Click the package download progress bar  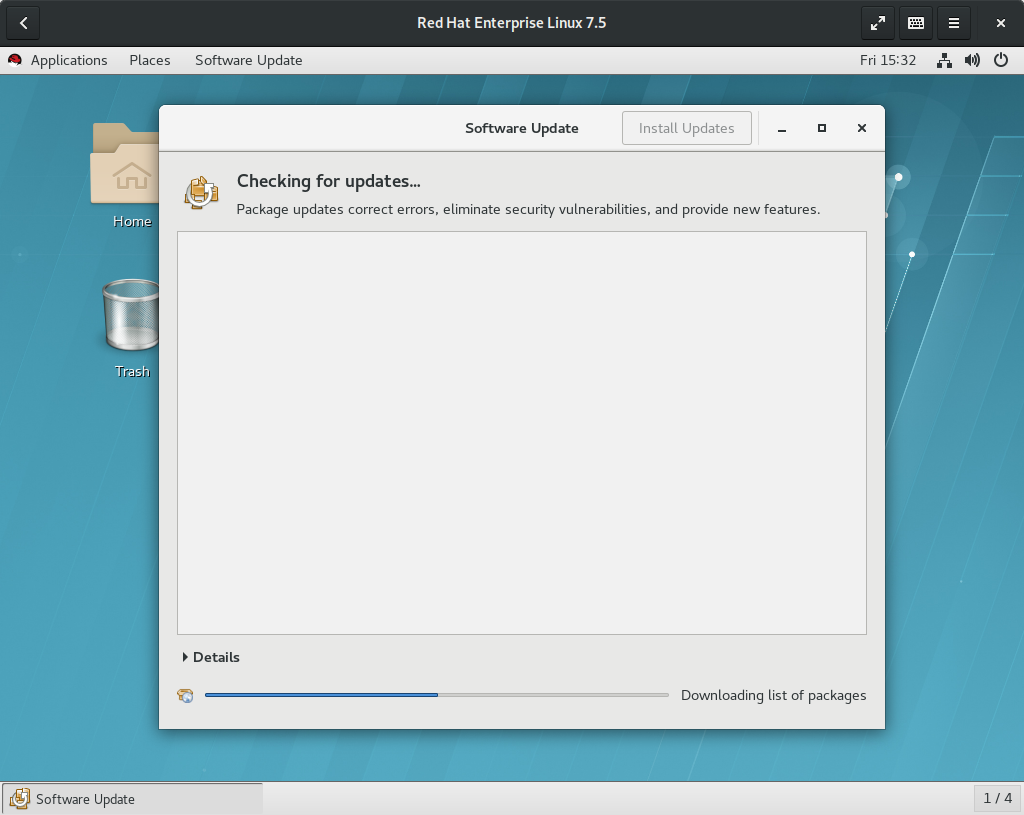[x=436, y=695]
